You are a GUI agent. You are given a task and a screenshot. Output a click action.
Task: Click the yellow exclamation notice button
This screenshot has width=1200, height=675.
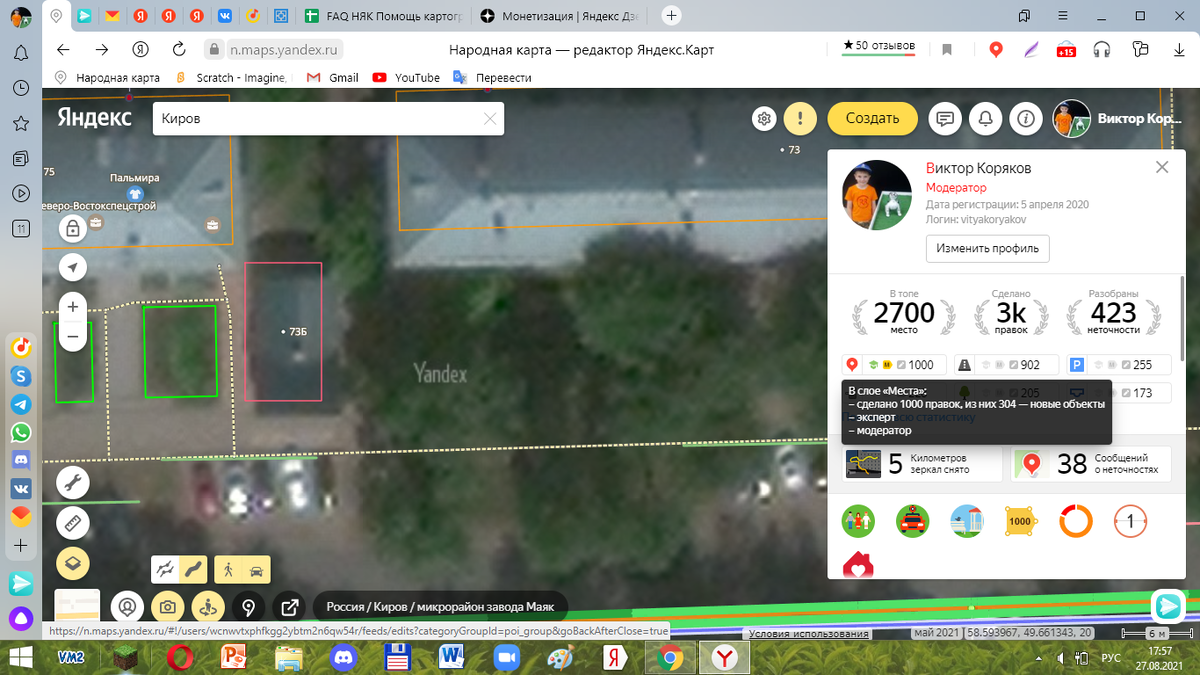[799, 118]
